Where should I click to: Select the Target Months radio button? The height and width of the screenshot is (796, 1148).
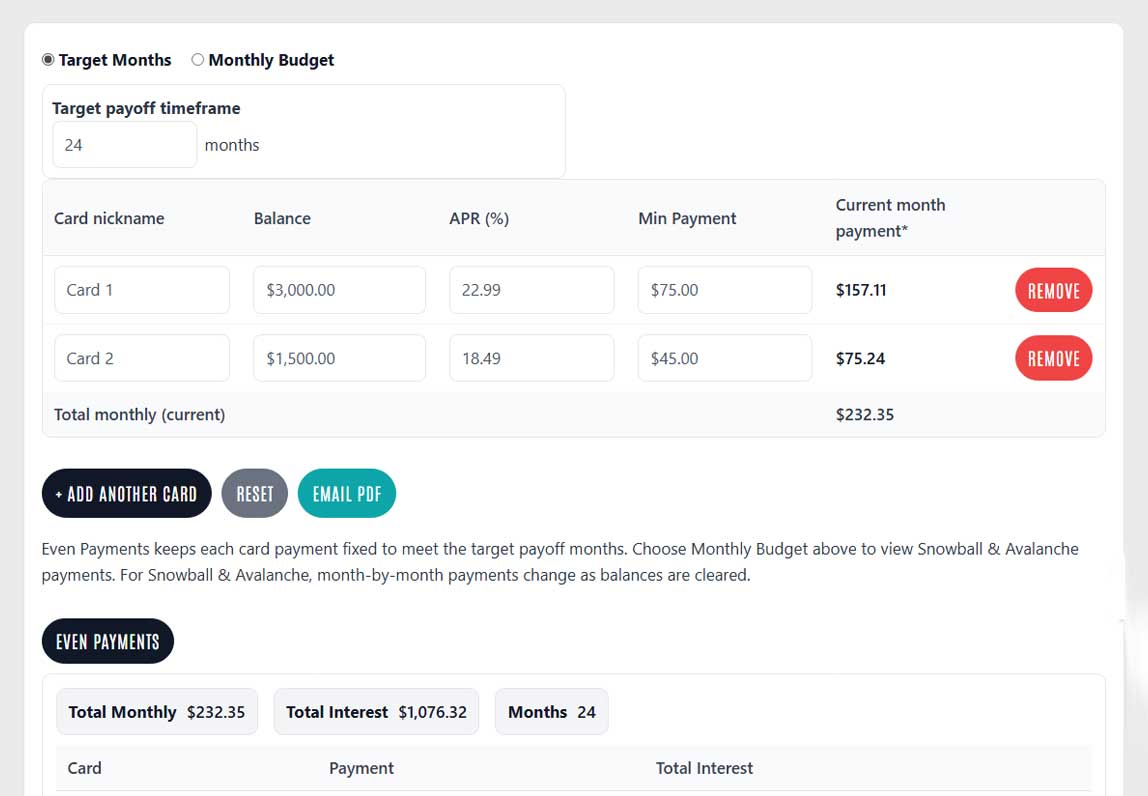[x=47, y=59]
